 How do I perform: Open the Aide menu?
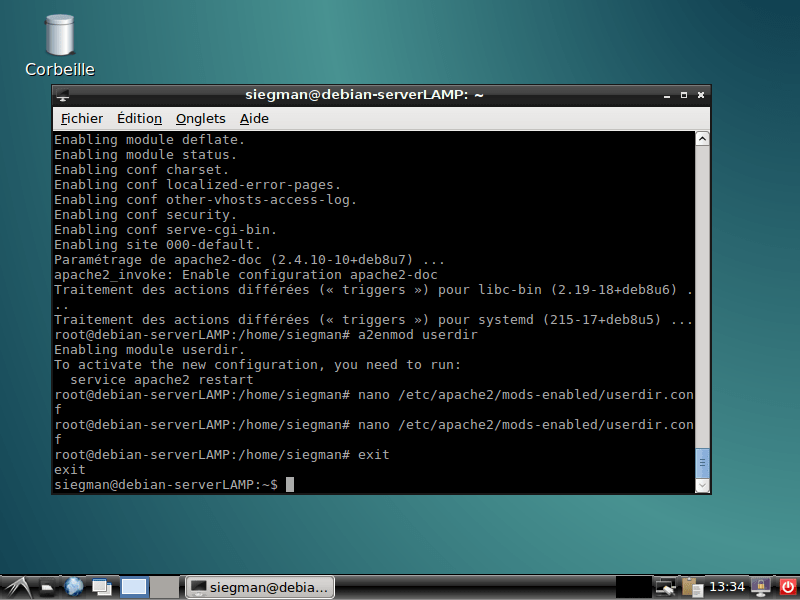[x=254, y=118]
